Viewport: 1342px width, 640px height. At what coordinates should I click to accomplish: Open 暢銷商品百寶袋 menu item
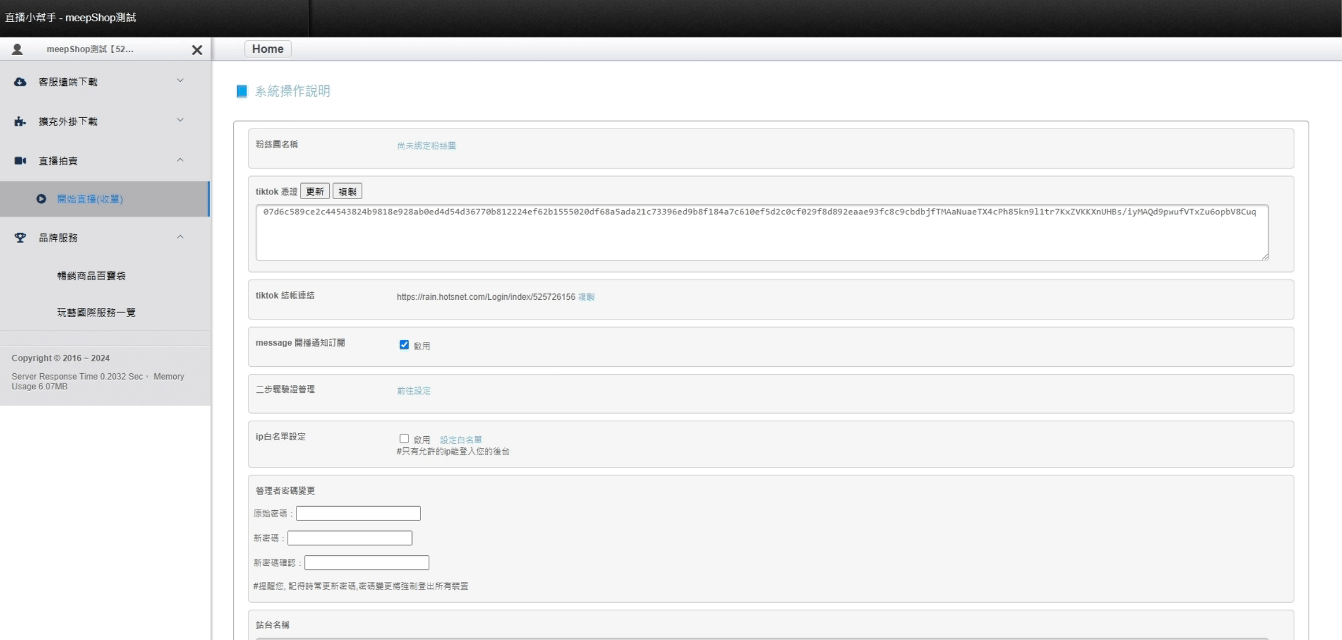point(91,276)
